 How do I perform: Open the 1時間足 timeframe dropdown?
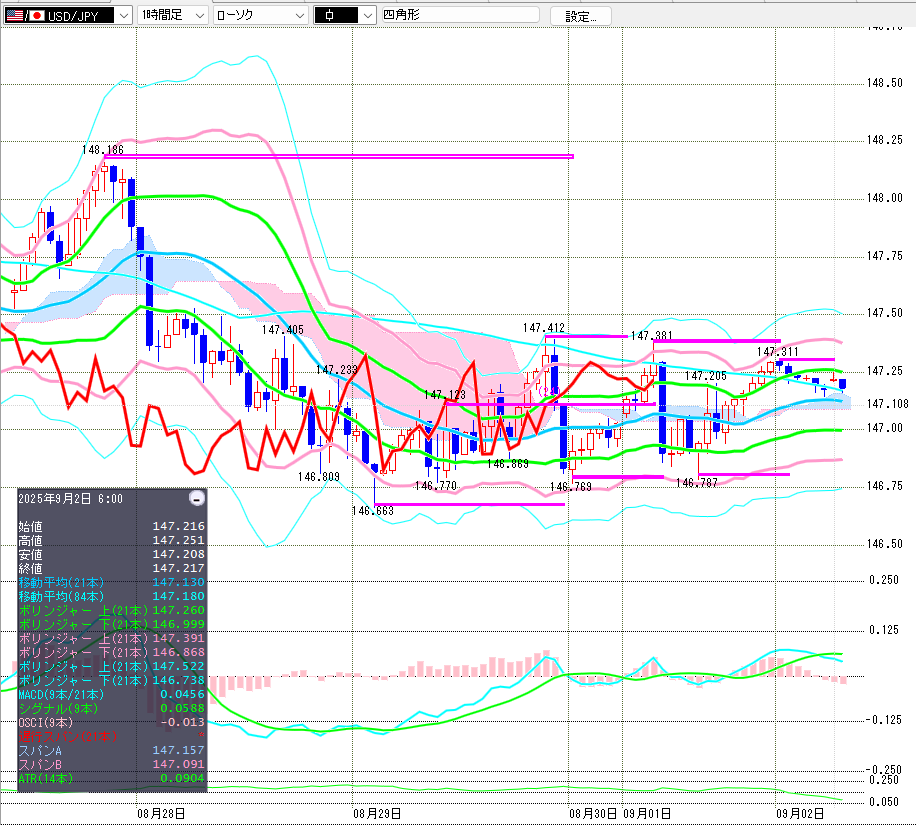pyautogui.click(x=173, y=15)
